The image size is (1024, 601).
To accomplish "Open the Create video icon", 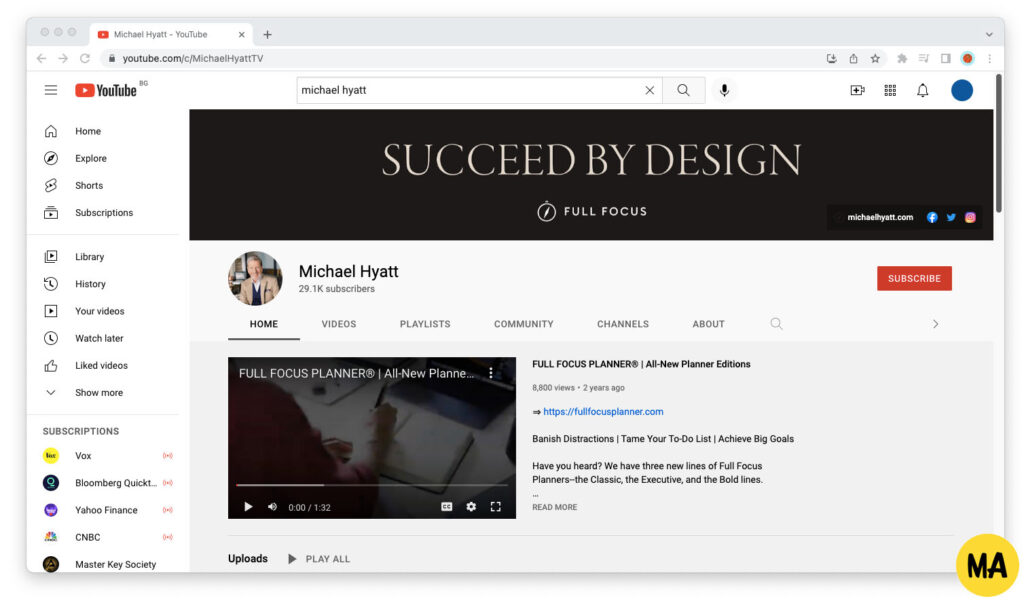I will 857,90.
